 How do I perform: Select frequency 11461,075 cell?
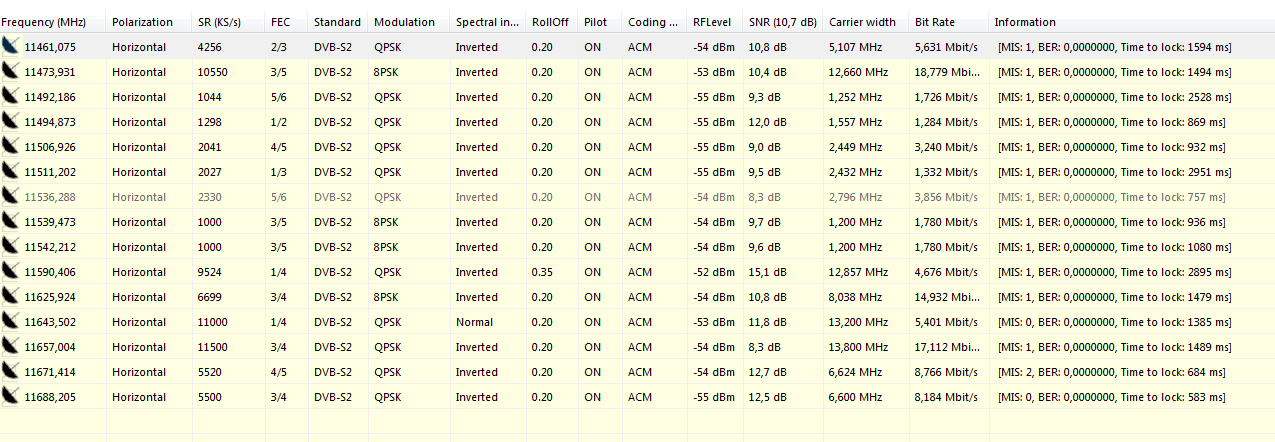coord(50,47)
